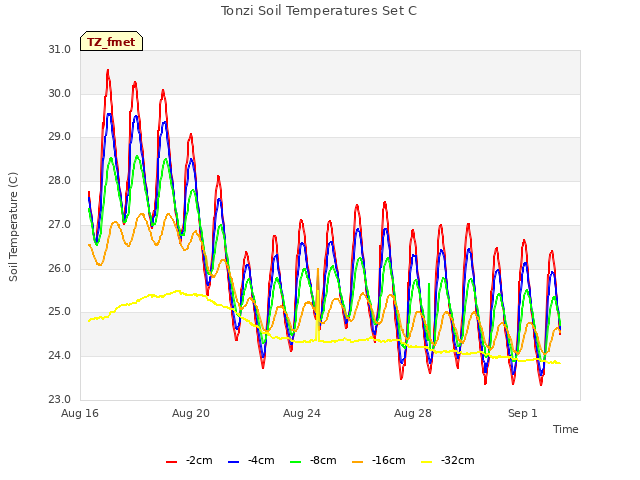Select the chart title Tonzi Soil Temperatures Set C
The height and width of the screenshot is (480, 640).
(319, 11)
